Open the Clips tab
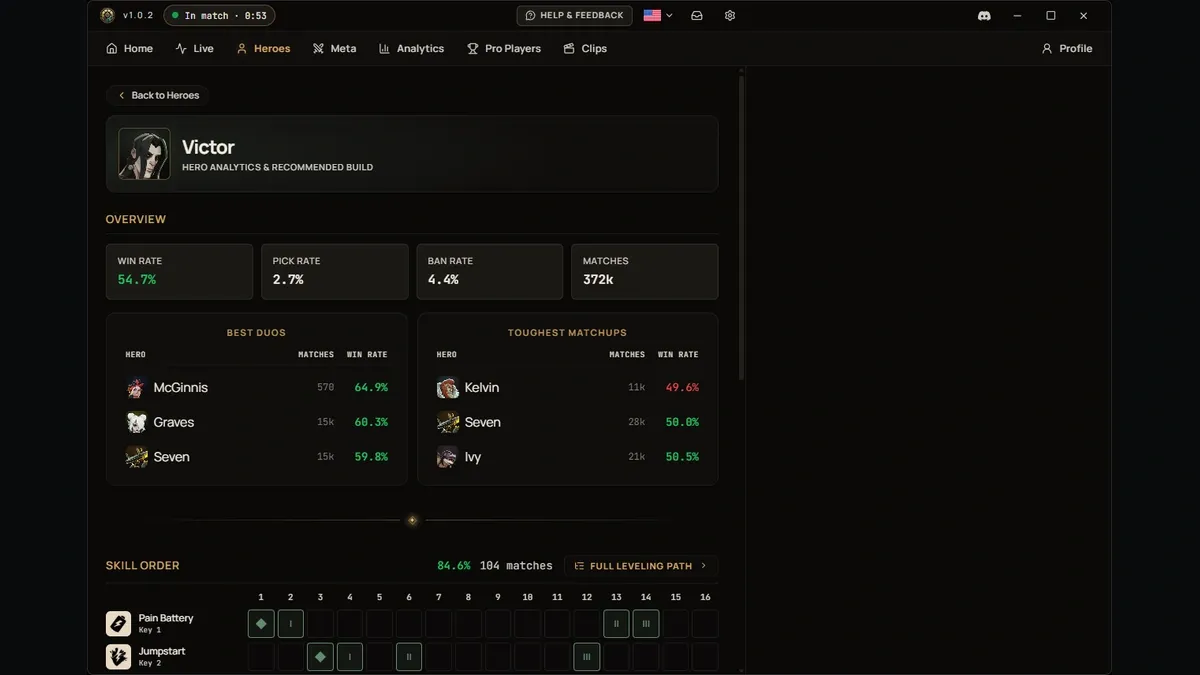The image size is (1200, 675). [x=585, y=48]
